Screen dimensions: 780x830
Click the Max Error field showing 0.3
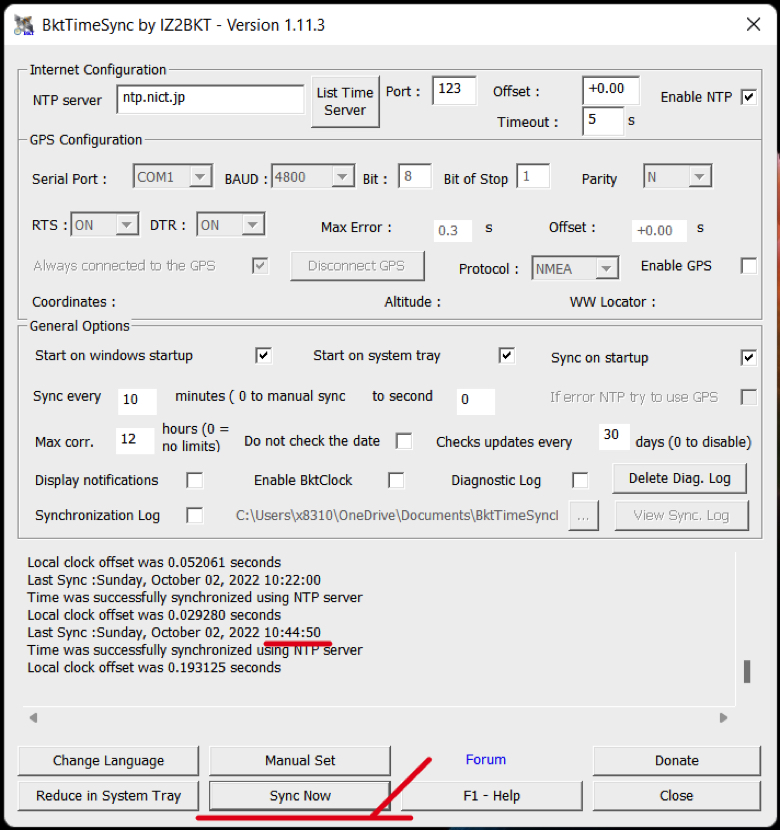[453, 231]
